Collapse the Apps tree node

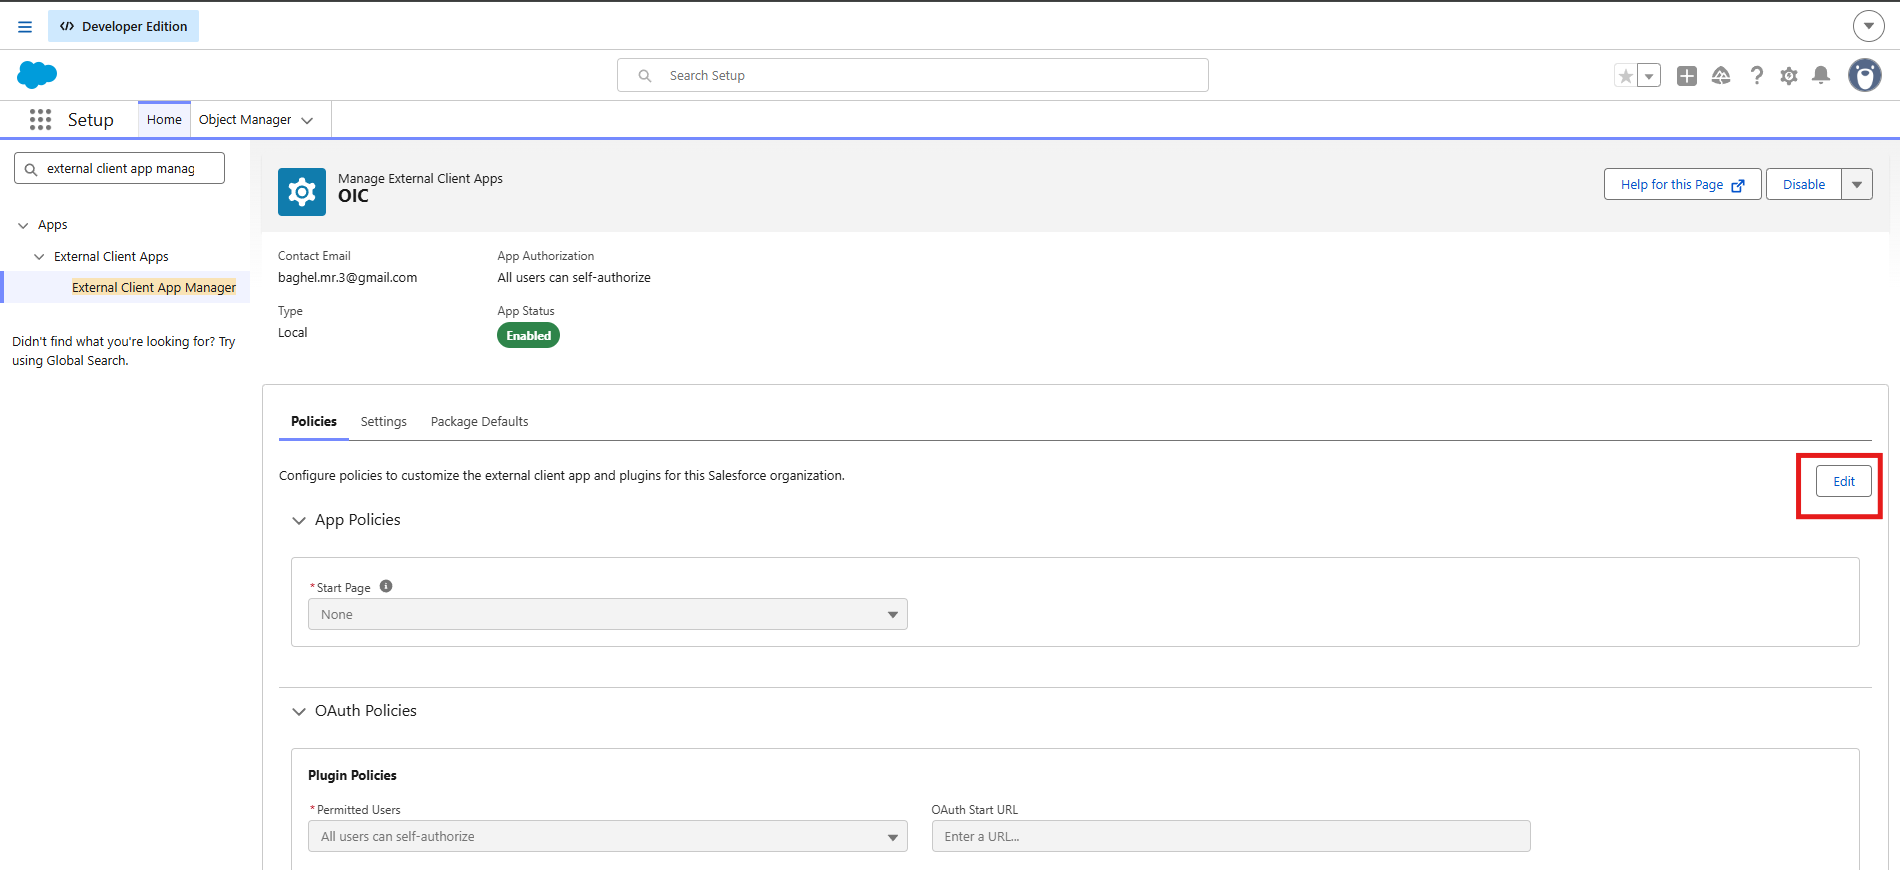pyautogui.click(x=23, y=226)
